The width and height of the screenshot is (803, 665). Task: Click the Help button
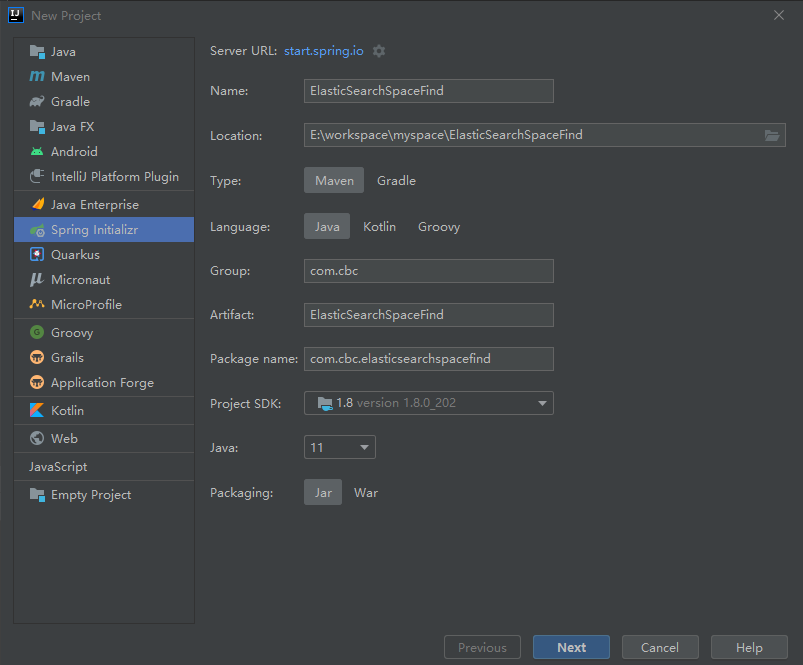click(749, 647)
